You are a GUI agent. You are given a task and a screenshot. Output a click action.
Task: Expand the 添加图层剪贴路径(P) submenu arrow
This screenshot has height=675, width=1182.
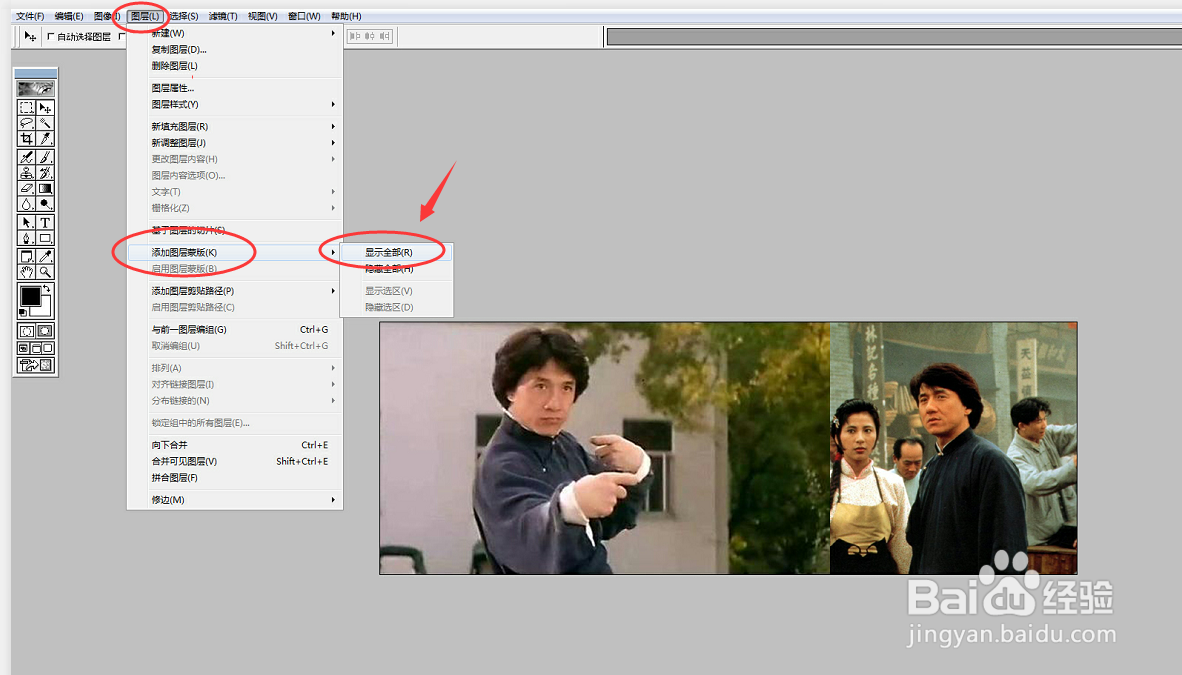click(x=333, y=290)
